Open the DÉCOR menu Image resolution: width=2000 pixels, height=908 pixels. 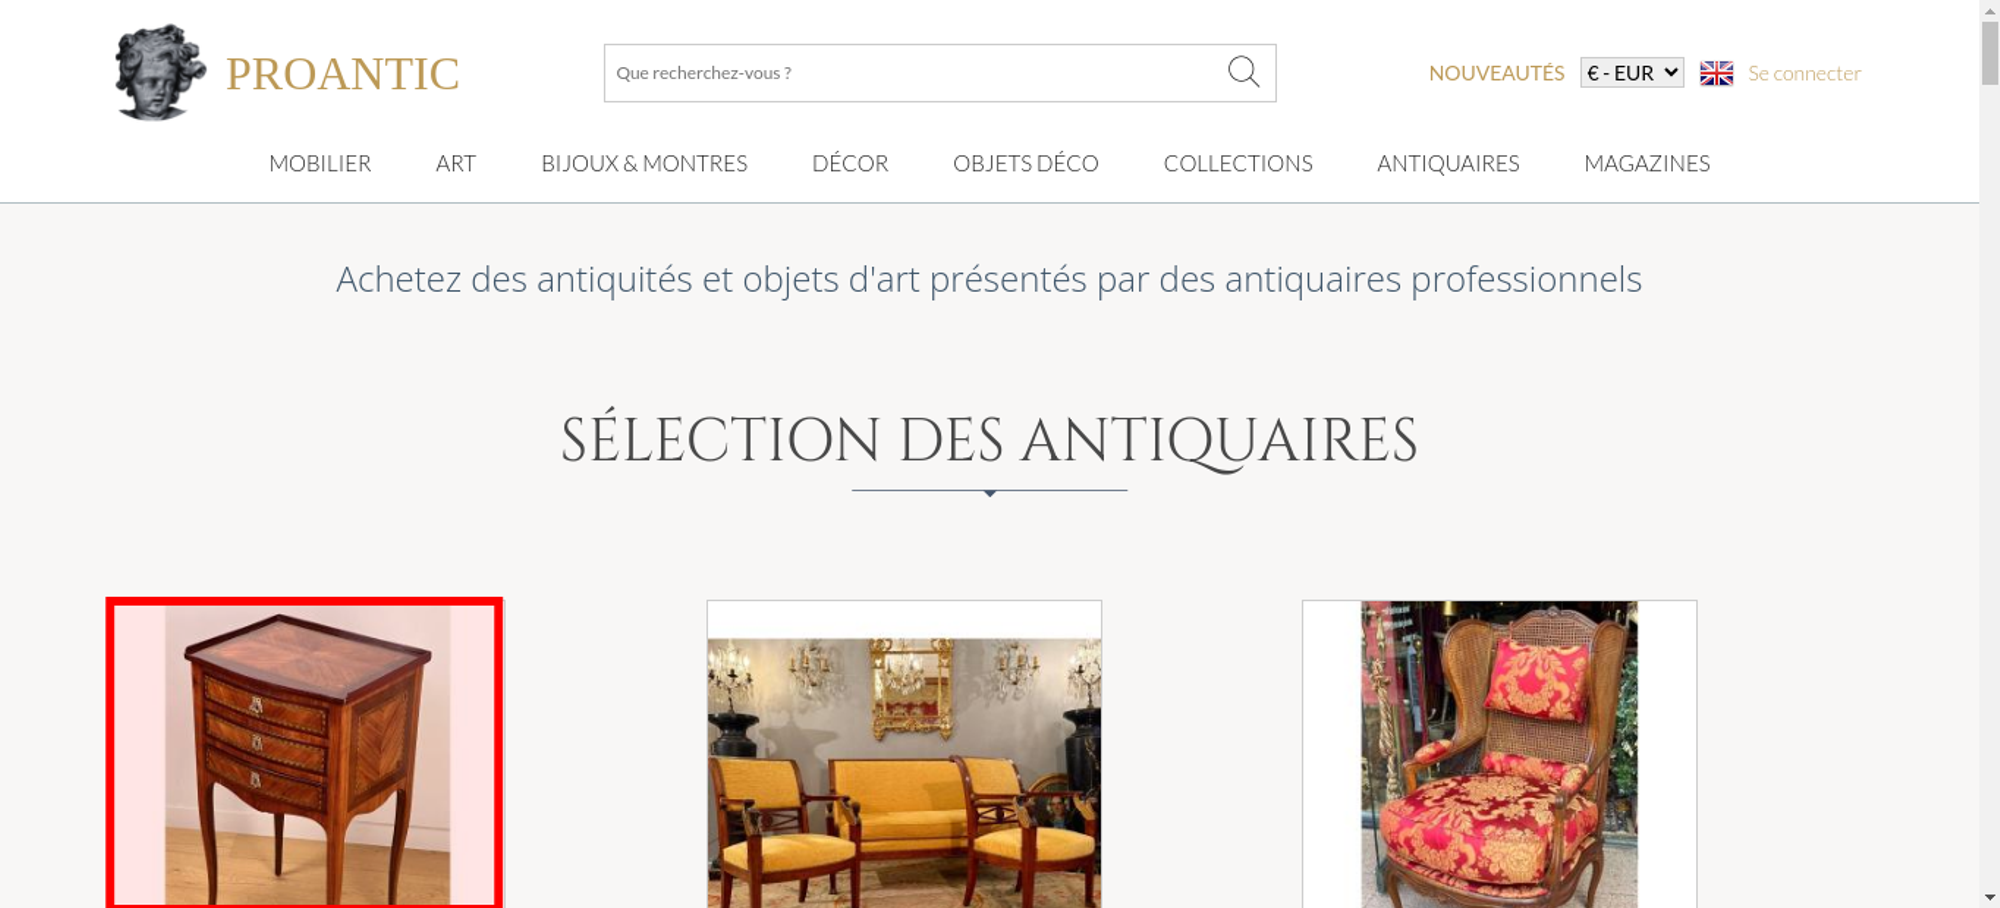coord(850,163)
